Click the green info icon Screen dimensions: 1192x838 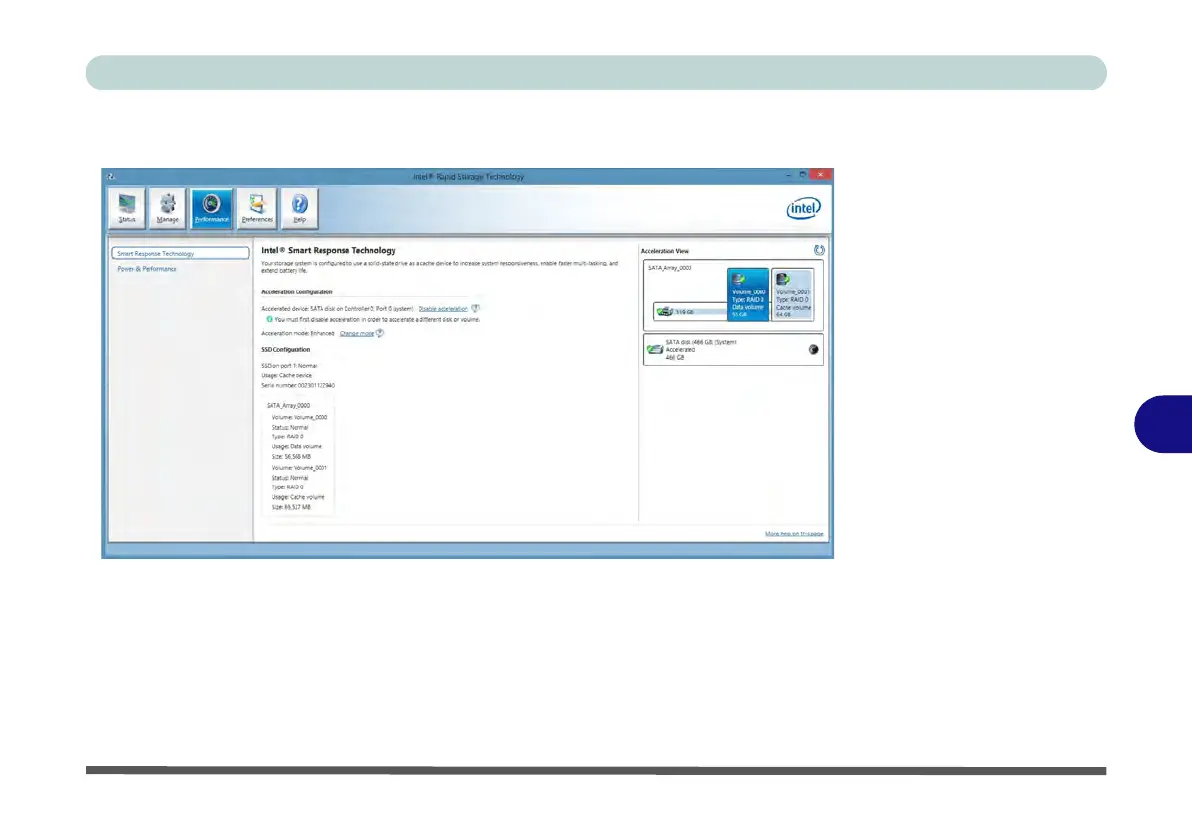(x=269, y=319)
